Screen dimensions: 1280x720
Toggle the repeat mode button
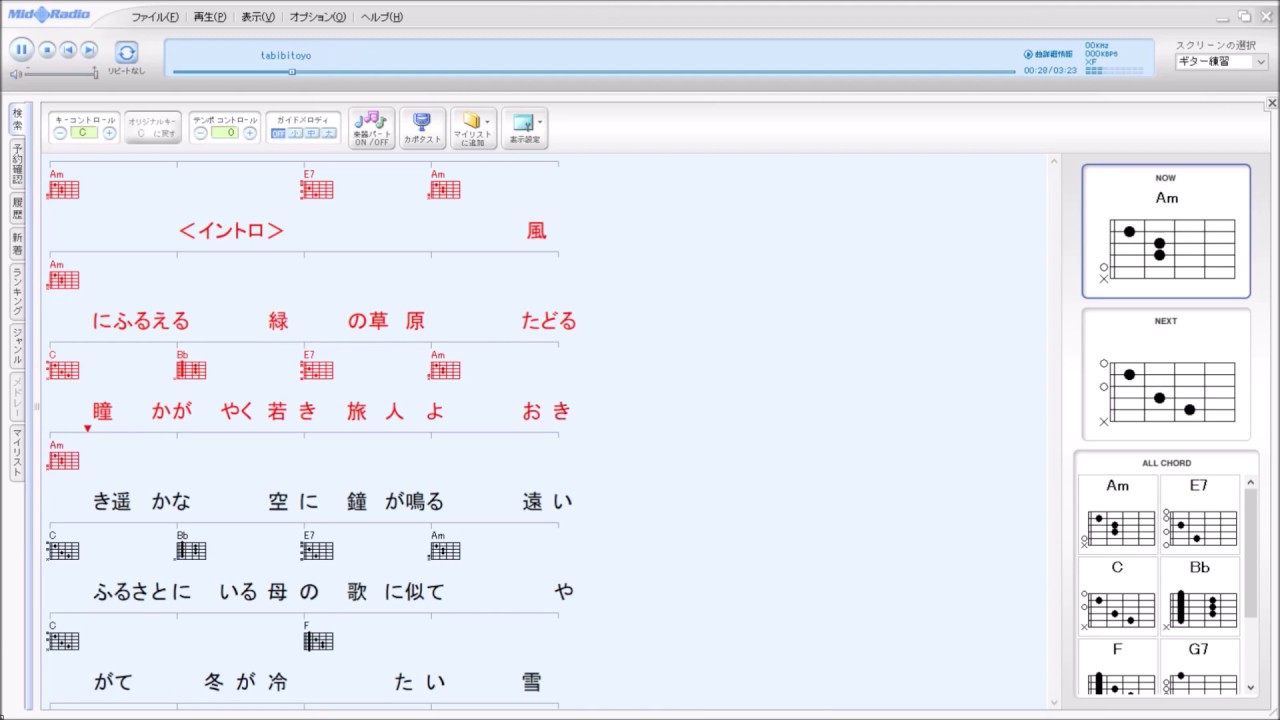pyautogui.click(x=126, y=52)
